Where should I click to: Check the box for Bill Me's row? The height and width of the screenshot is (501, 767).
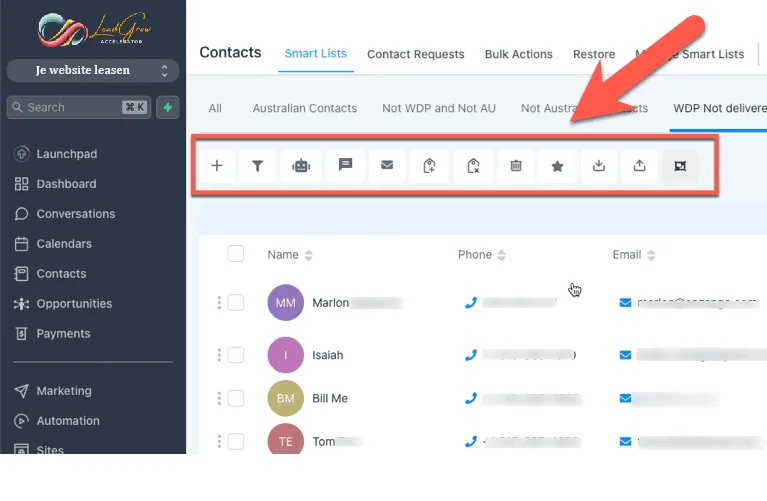coord(236,398)
